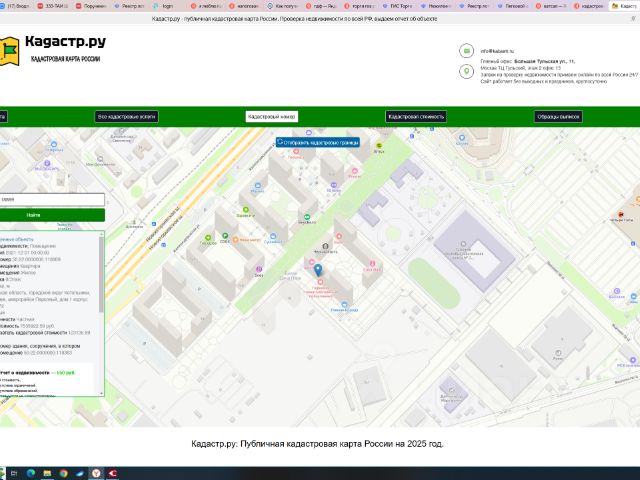640x480 pixels.
Task: Click the Сушивок blue map marker
Action: (273, 236)
